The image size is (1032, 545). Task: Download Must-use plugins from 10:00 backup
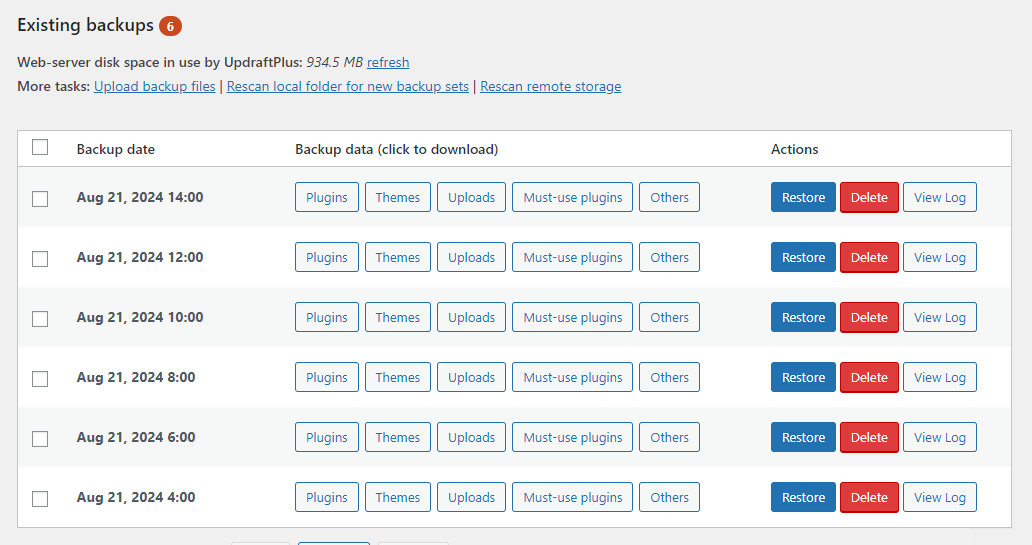coord(573,317)
